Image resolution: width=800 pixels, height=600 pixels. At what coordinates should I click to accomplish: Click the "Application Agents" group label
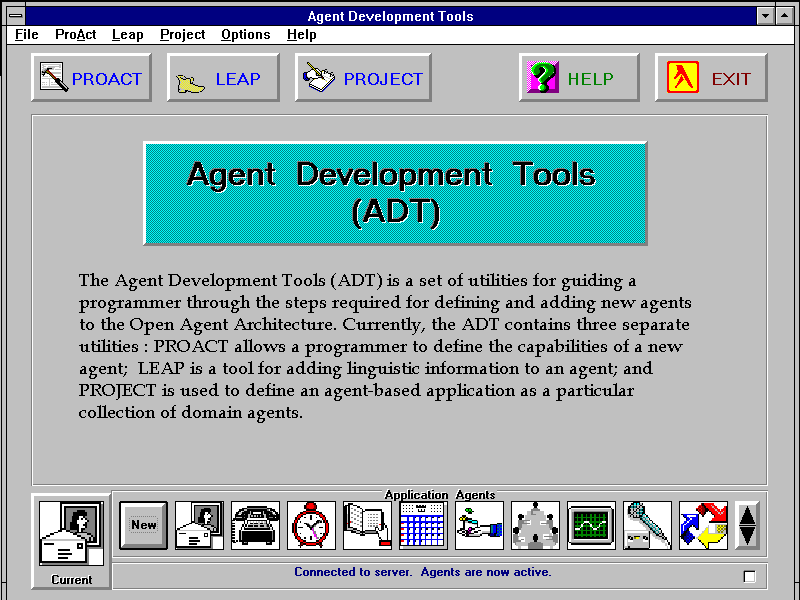click(440, 494)
